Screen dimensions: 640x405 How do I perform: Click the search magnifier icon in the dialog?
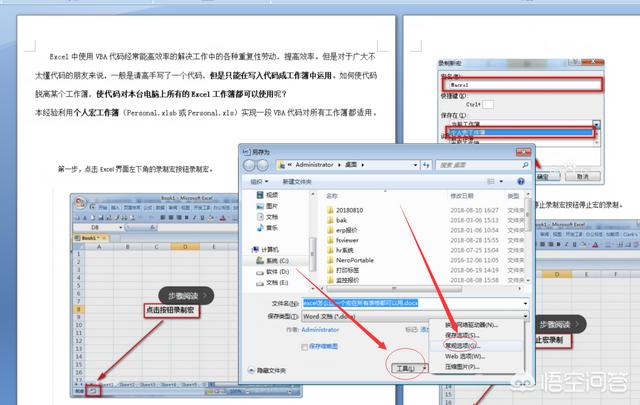tap(525, 165)
